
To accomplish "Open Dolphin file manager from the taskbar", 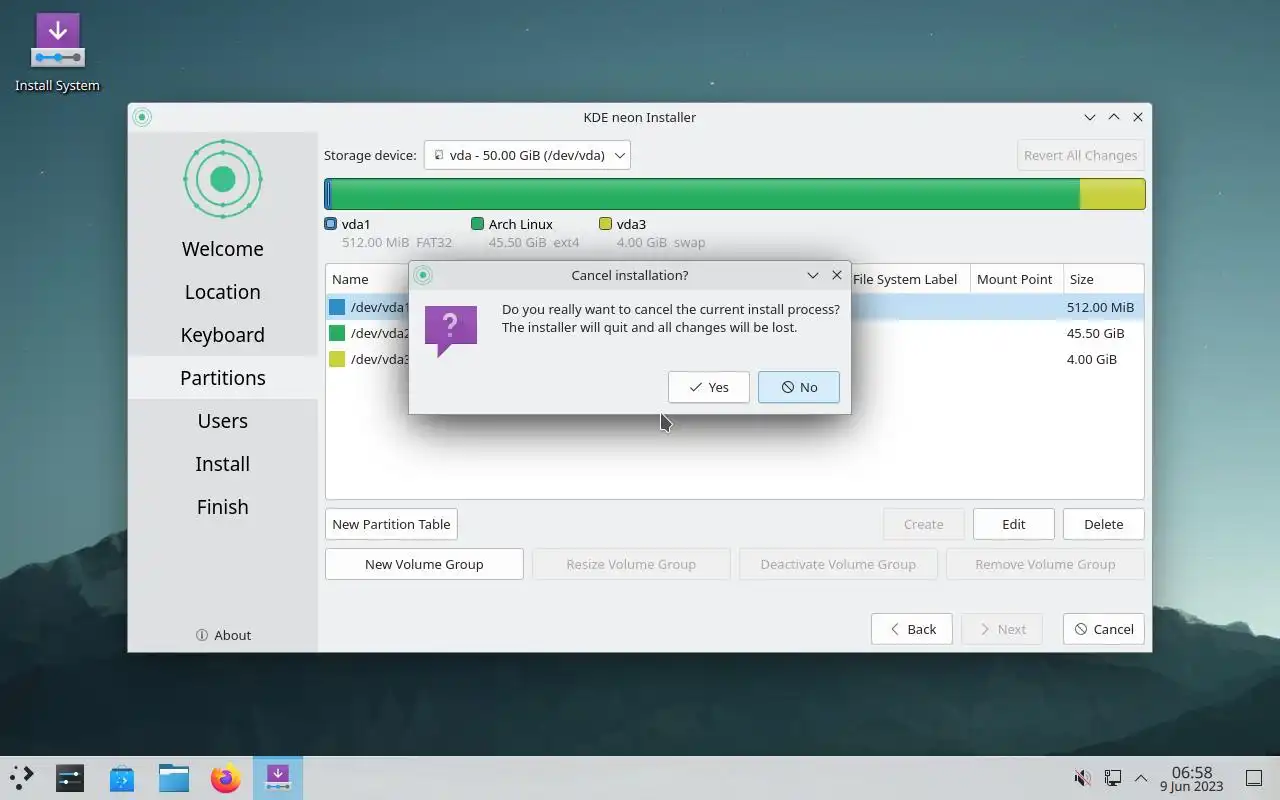I will click(x=174, y=777).
